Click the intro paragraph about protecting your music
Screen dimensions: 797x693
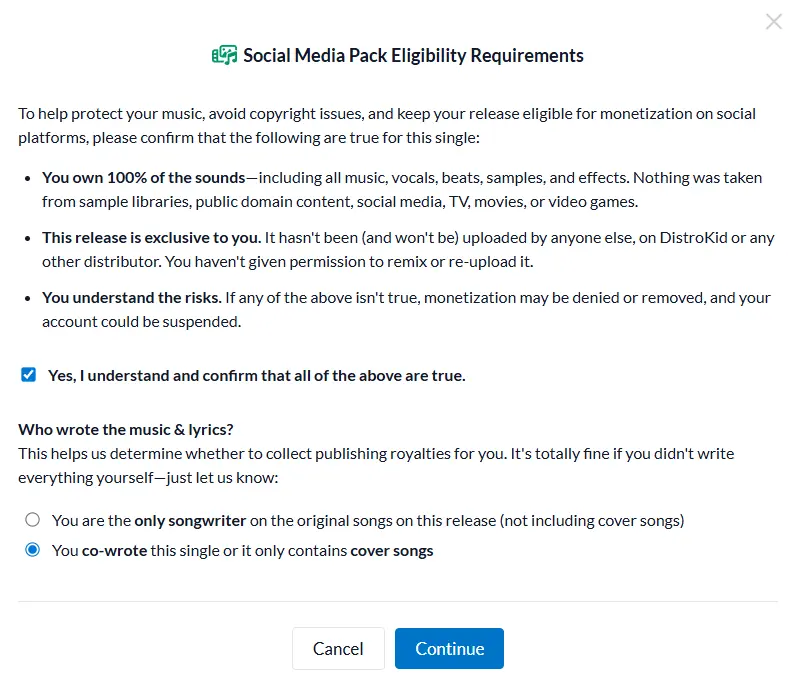coord(387,126)
